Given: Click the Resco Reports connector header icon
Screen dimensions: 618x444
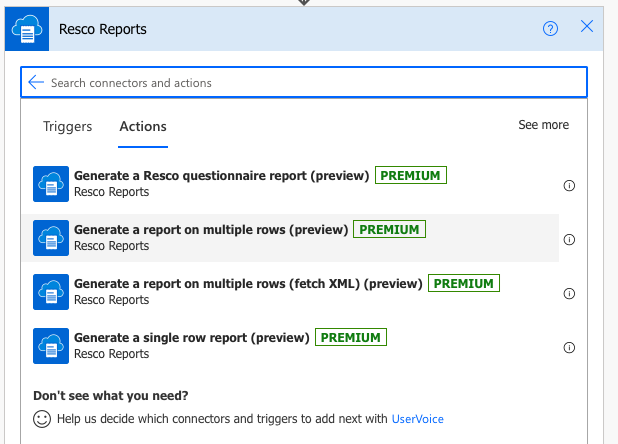Looking at the screenshot, I should [27, 29].
